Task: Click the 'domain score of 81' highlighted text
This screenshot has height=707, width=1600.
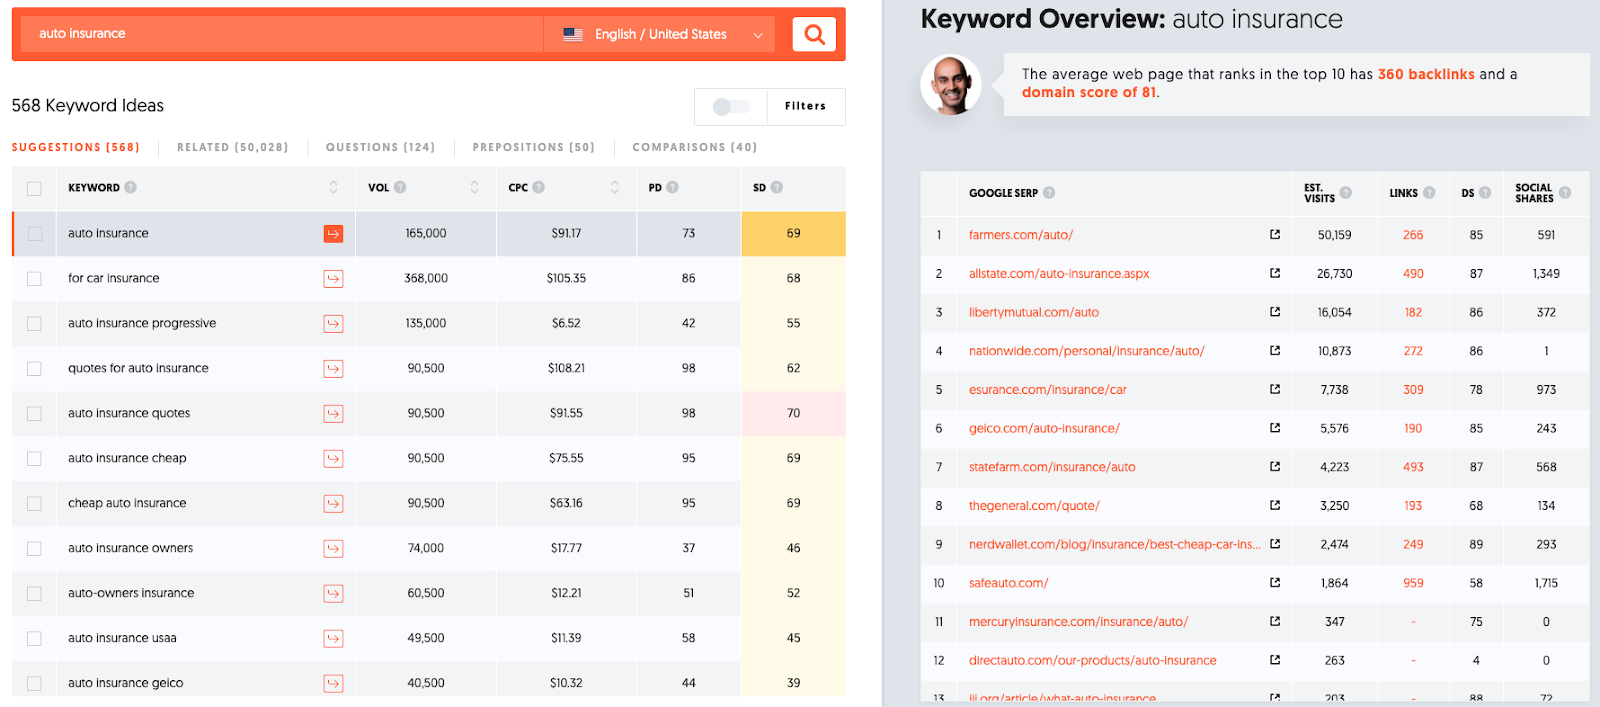Action: (1089, 92)
